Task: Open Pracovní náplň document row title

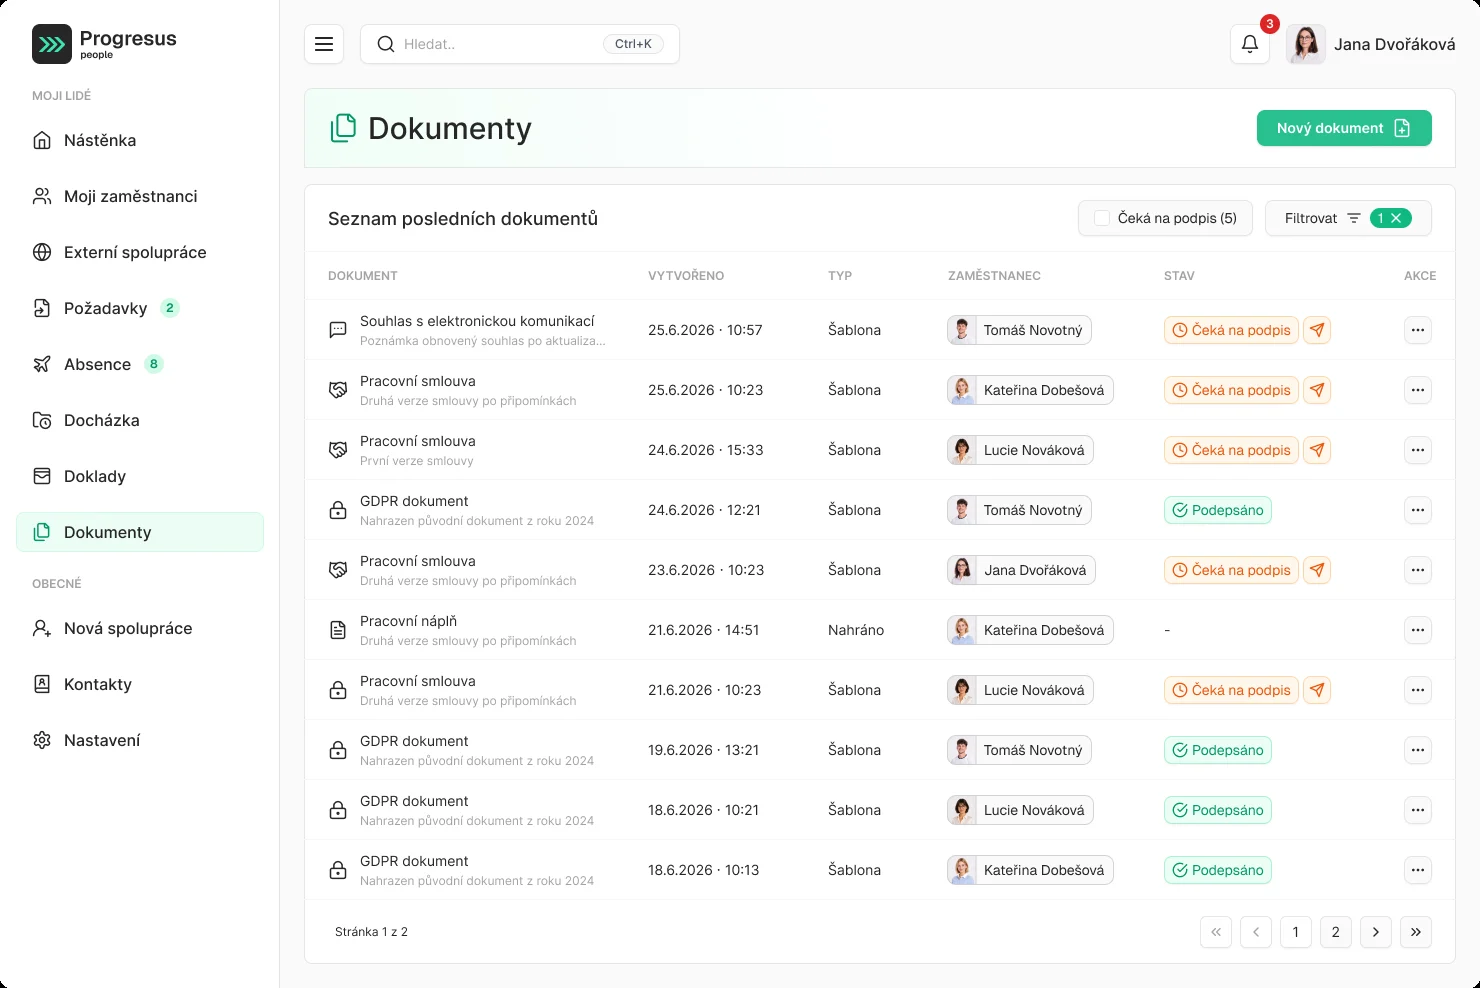Action: 408,621
